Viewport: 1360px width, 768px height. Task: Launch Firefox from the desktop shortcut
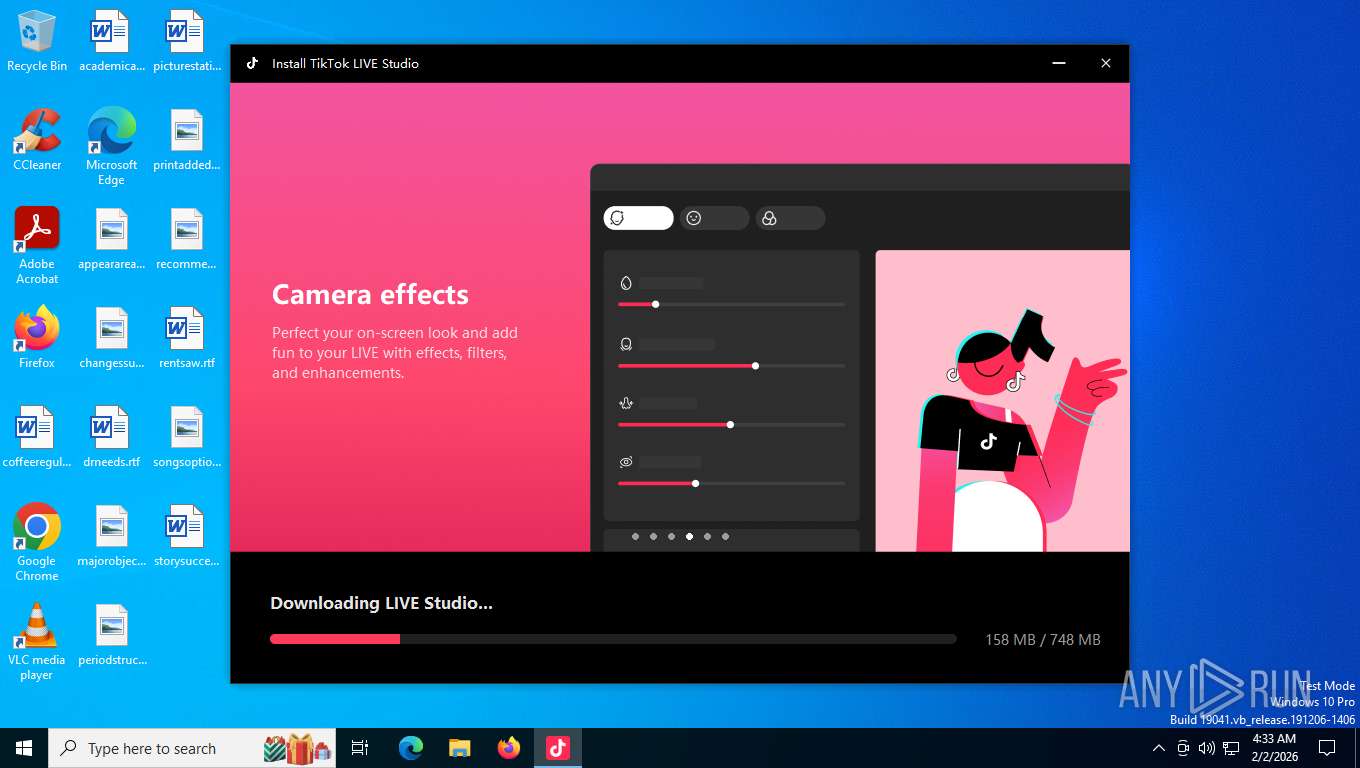[37, 338]
